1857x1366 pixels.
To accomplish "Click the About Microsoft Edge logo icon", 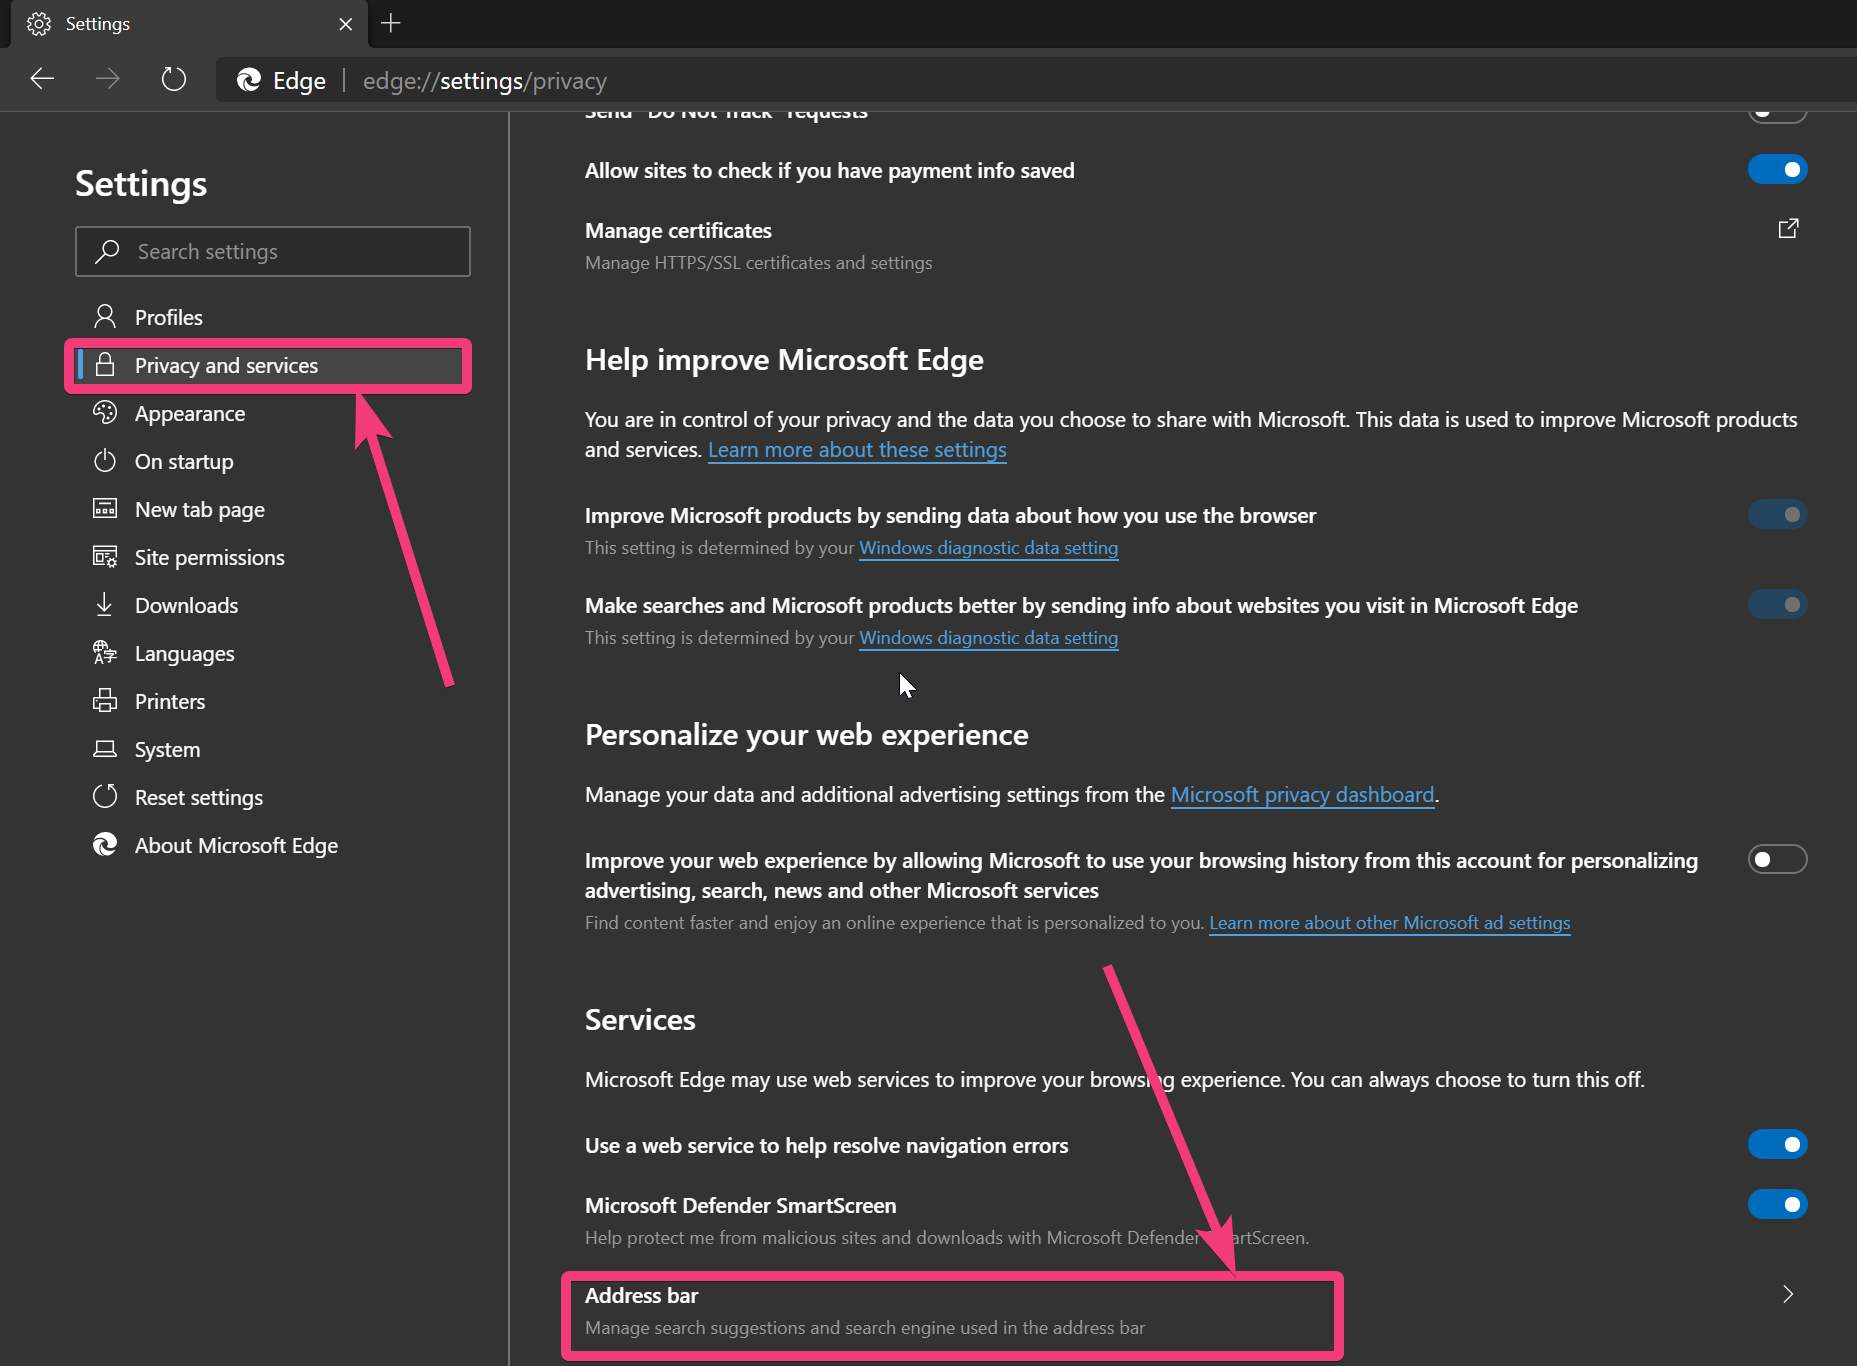I will coord(104,845).
